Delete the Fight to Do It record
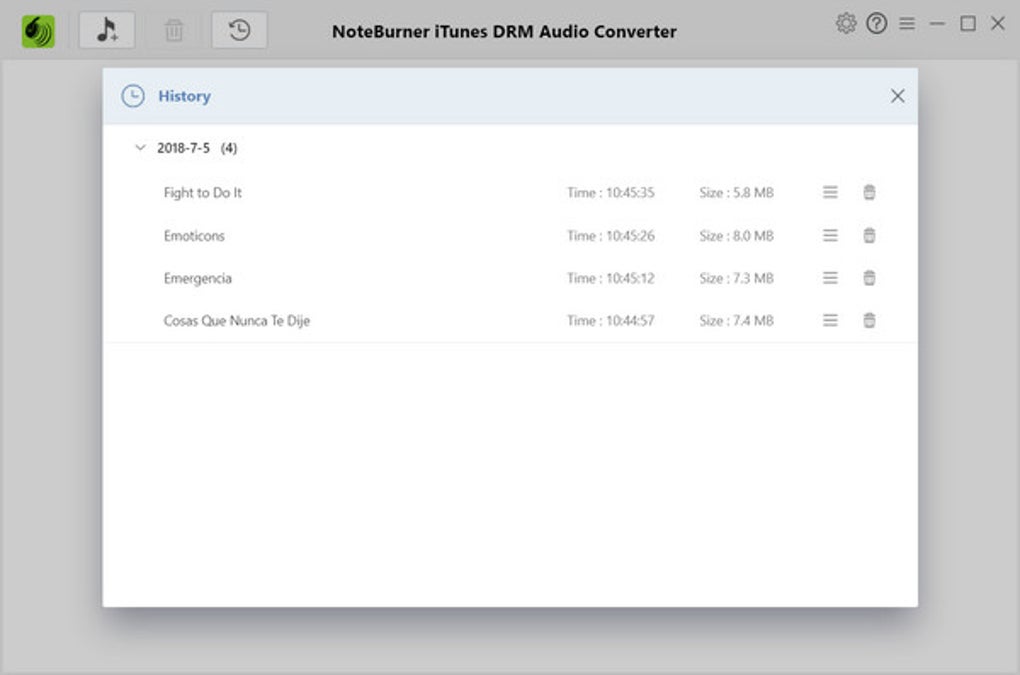This screenshot has height=675, width=1020. [869, 192]
